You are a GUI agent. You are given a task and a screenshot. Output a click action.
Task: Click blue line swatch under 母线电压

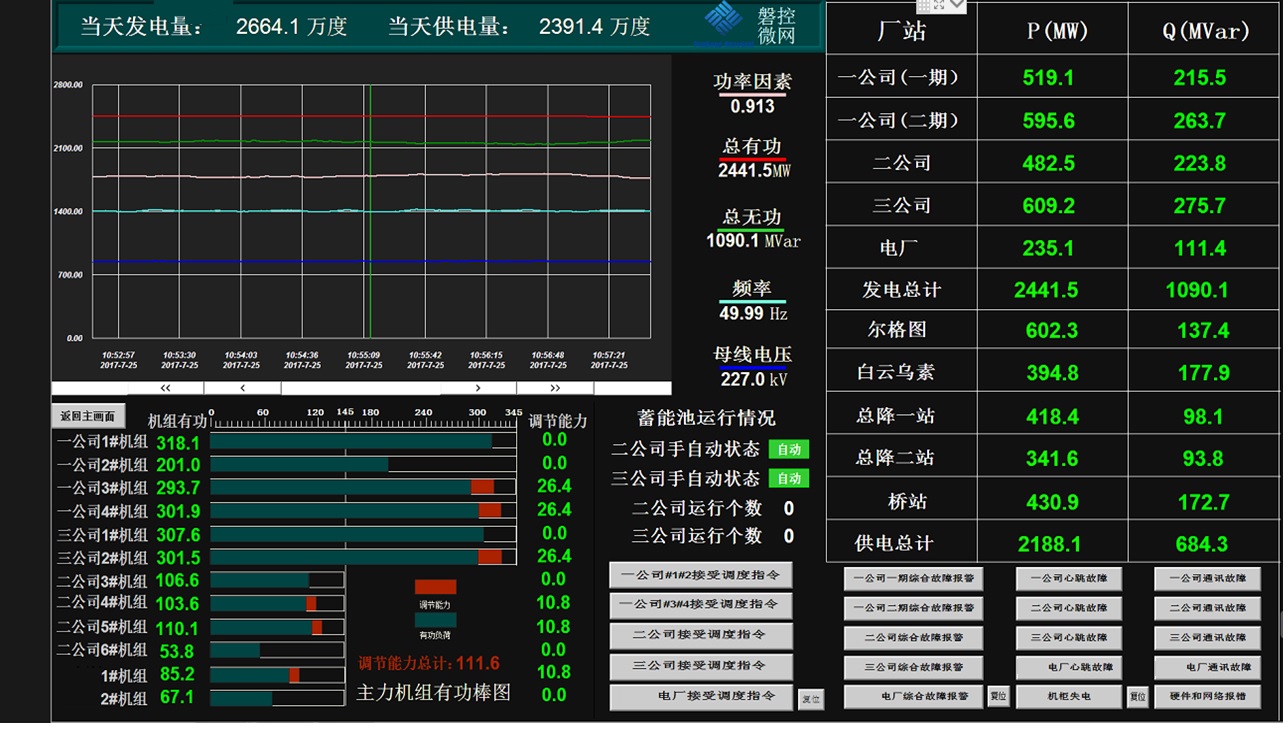pos(753,369)
